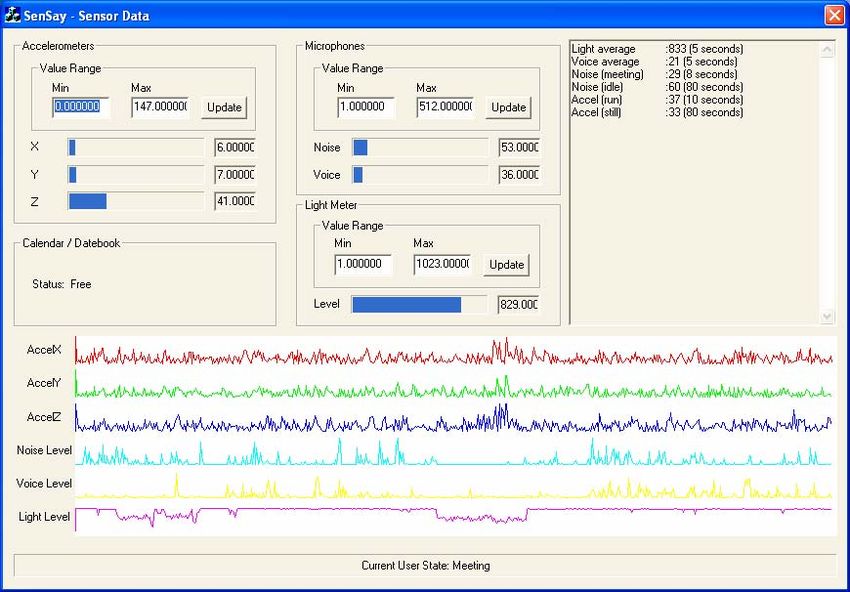Screen dimensions: 850x592
Task: Click the 'Voice average' log line
Action: 654,61
